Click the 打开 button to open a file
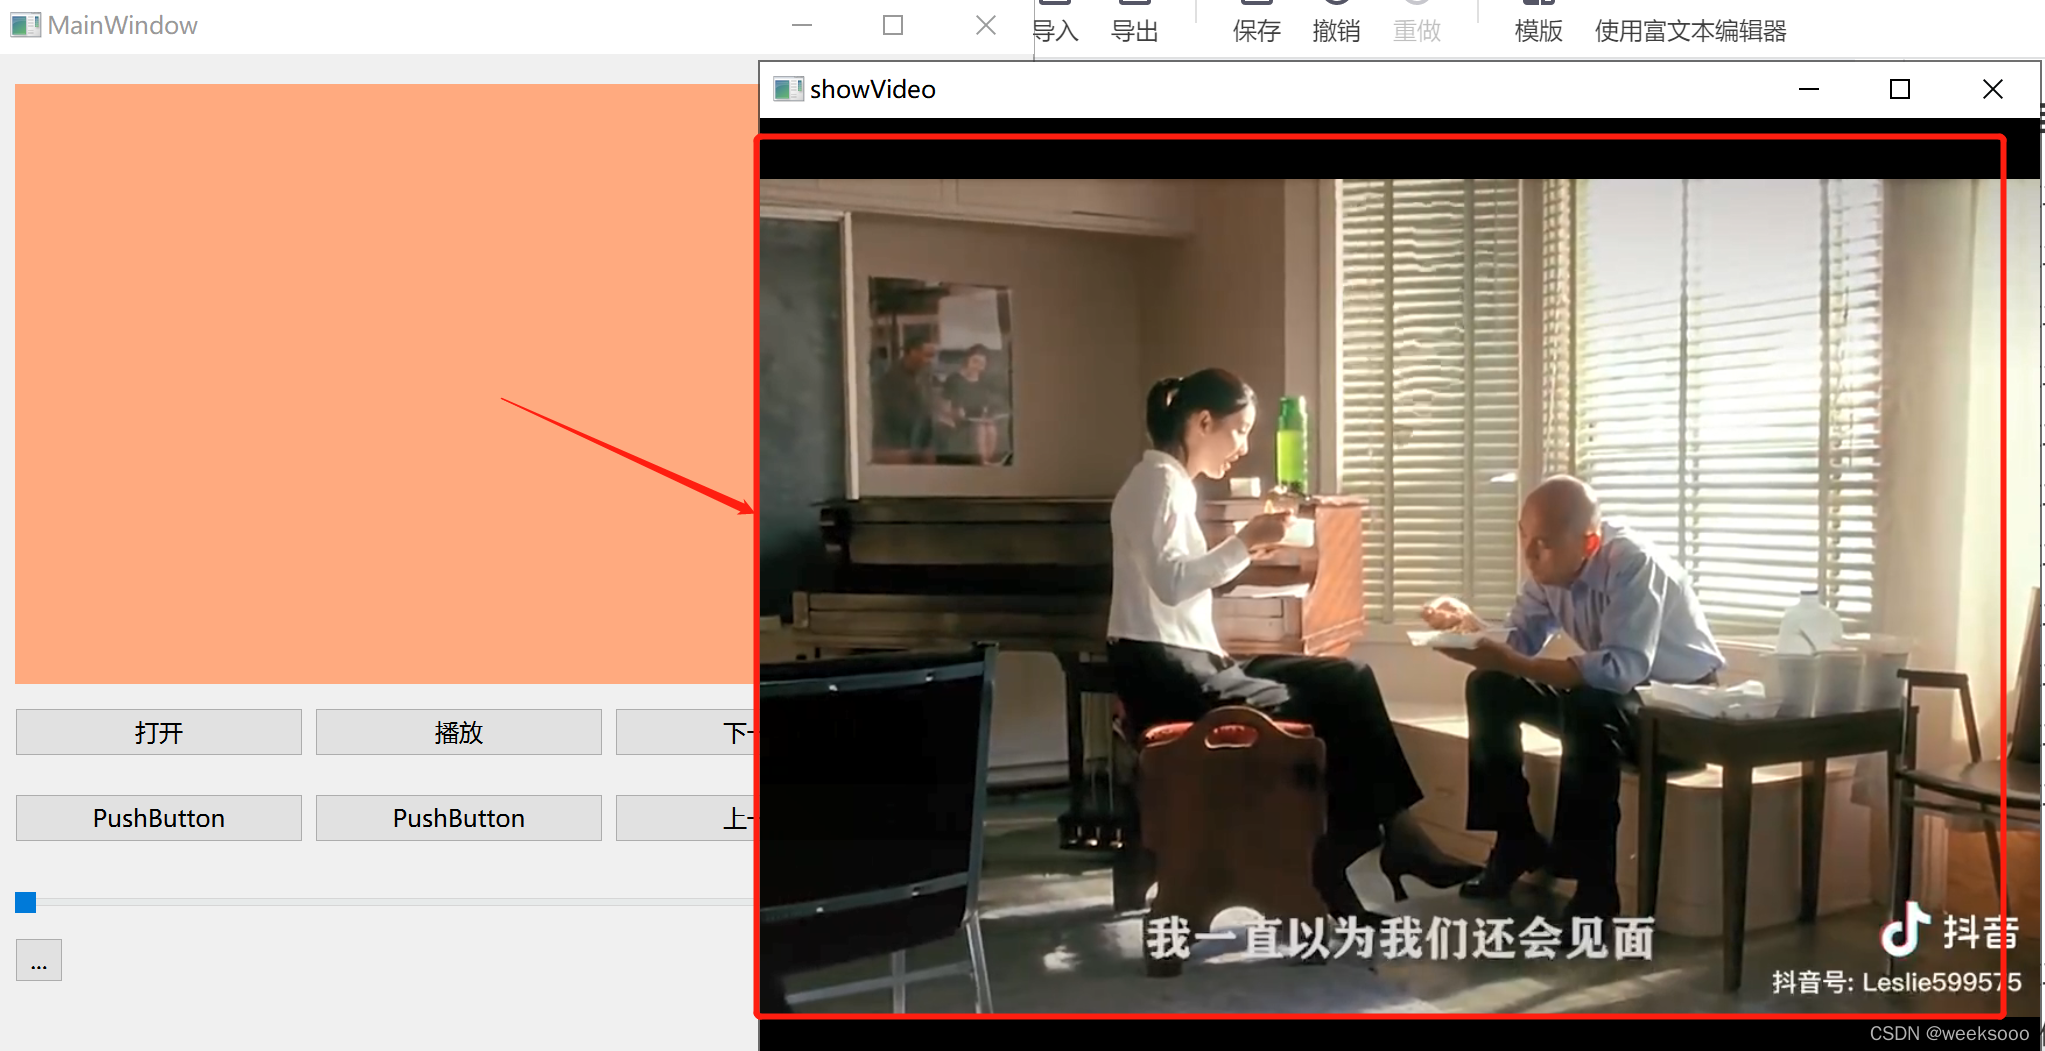Image resolution: width=2045 pixels, height=1051 pixels. point(159,732)
